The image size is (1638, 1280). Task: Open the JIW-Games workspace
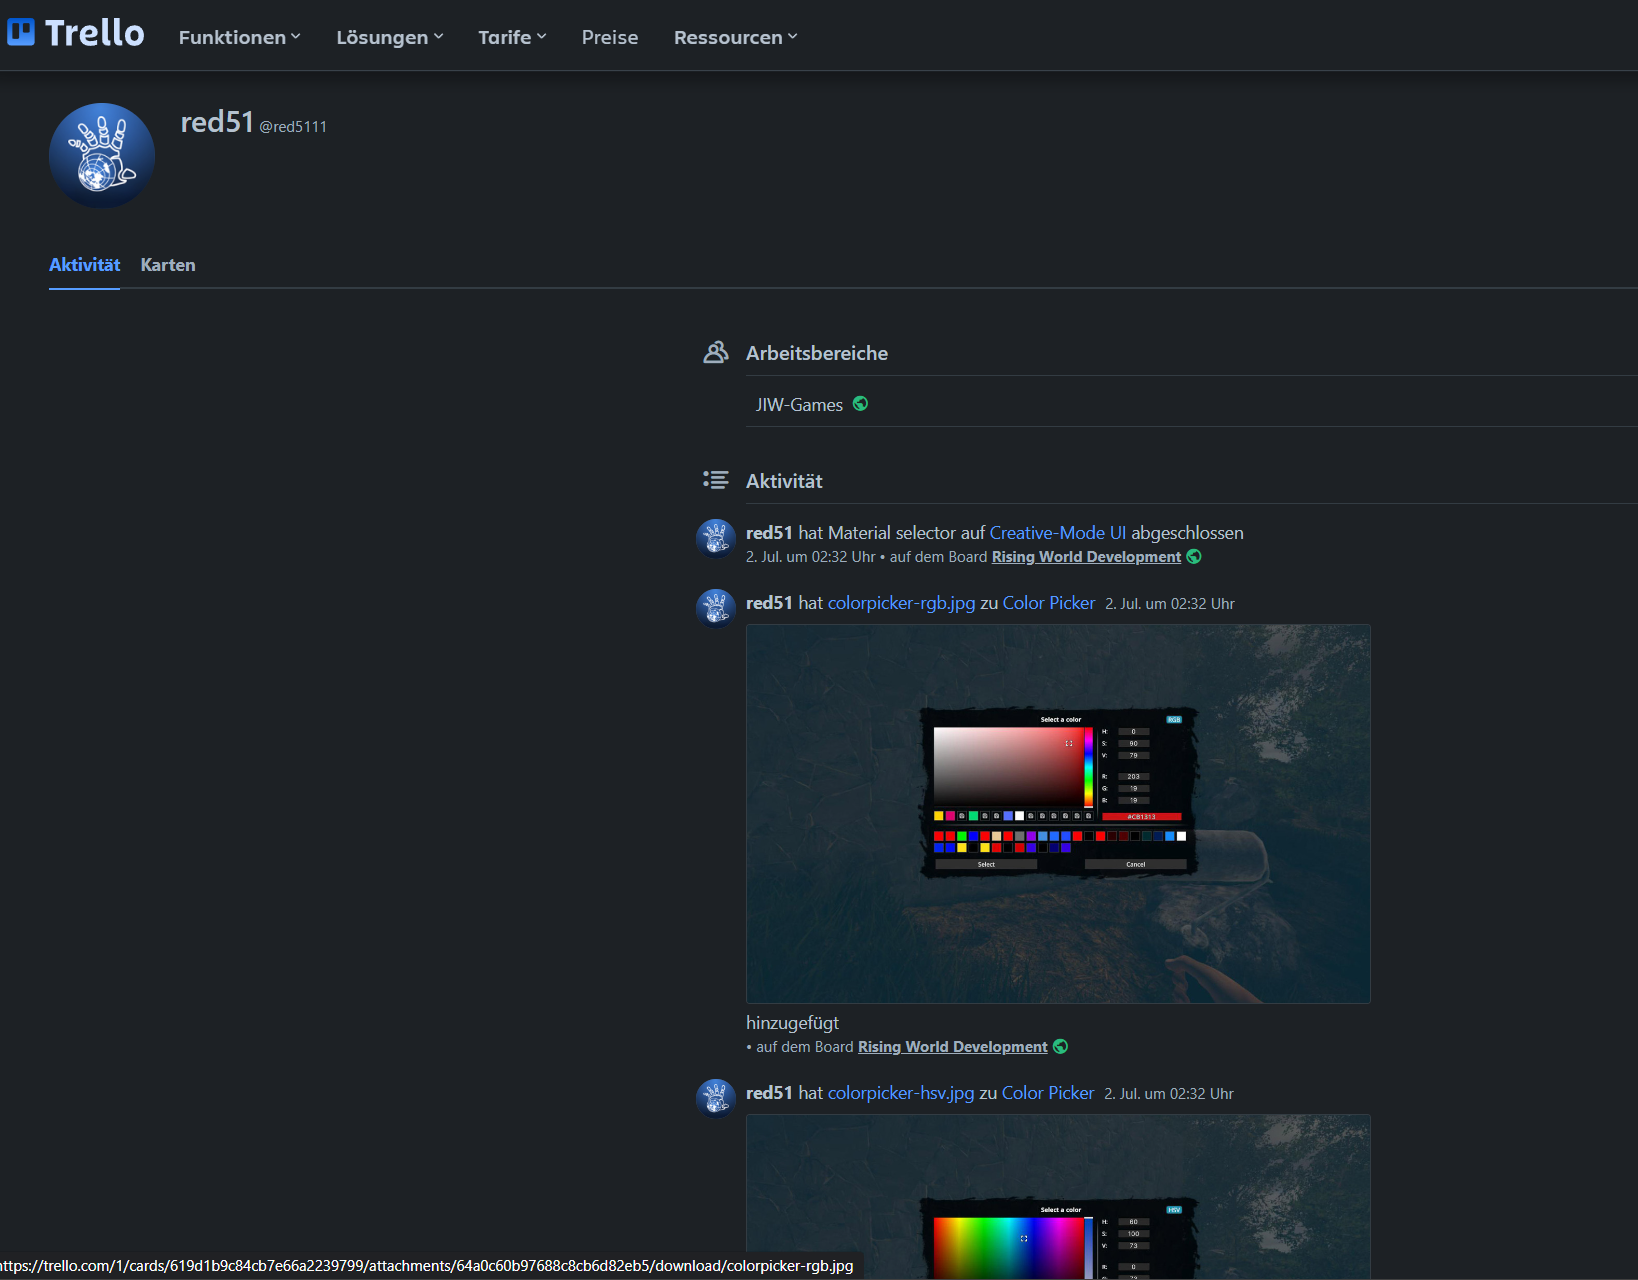(x=799, y=405)
